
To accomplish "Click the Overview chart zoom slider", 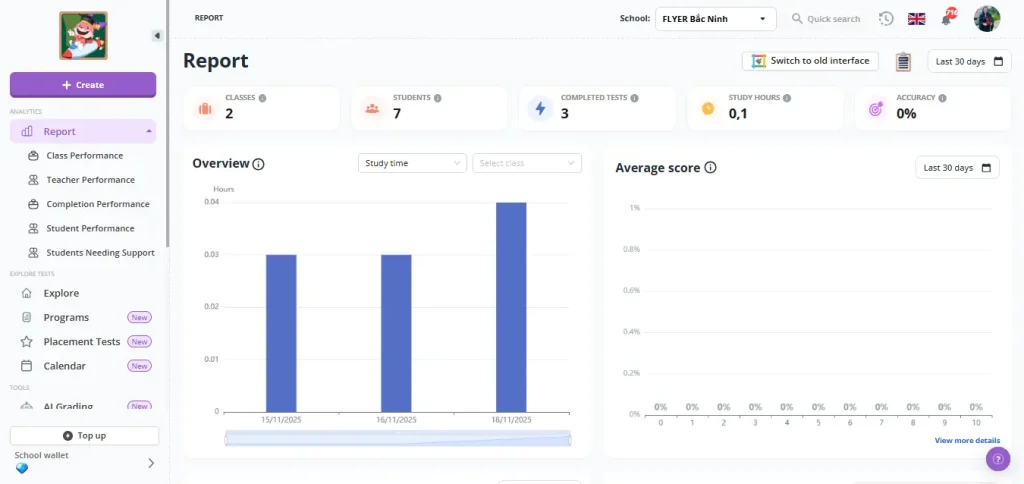I will (398, 438).
